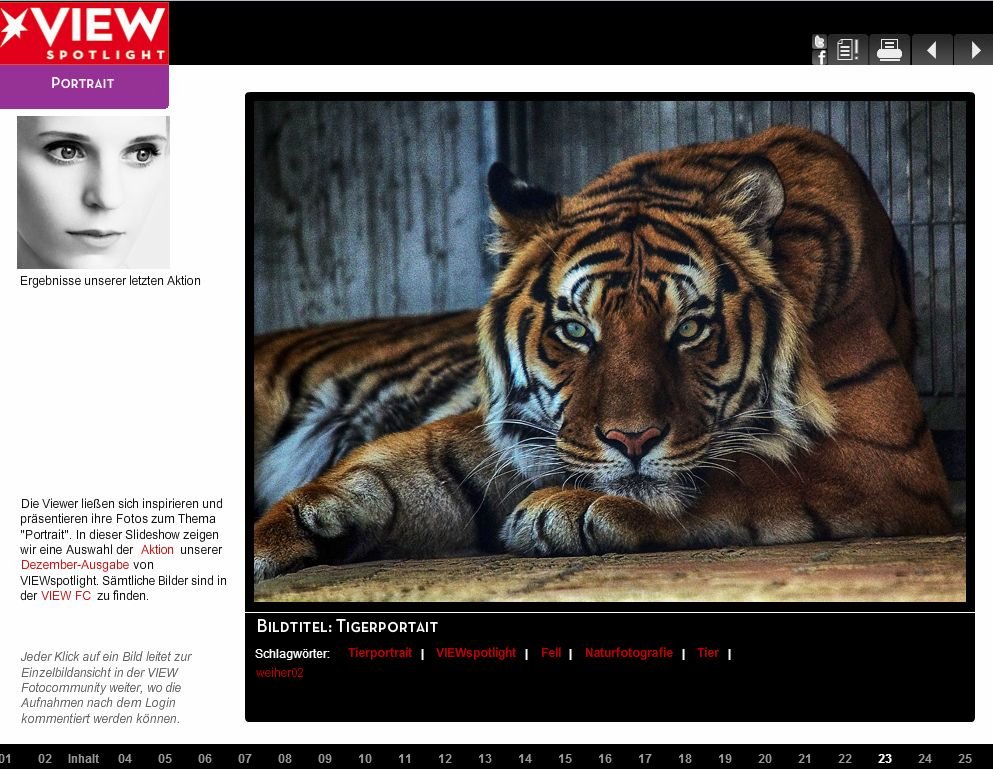
Task: Open photographer 'weiher02' profile link
Action: 280,673
